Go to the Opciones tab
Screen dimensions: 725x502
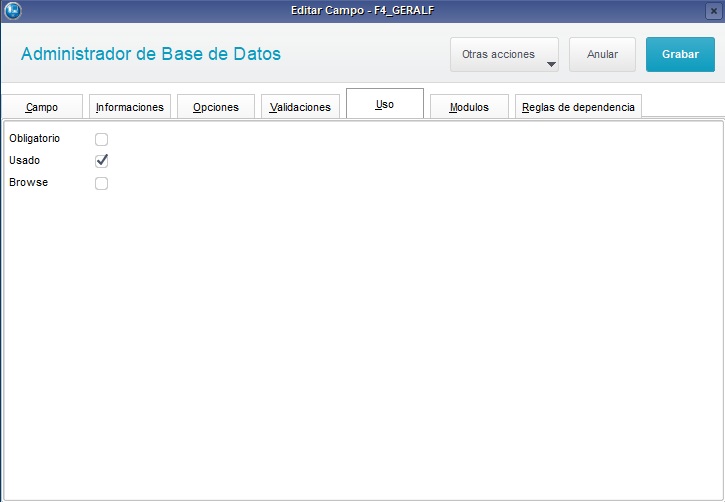[216, 107]
